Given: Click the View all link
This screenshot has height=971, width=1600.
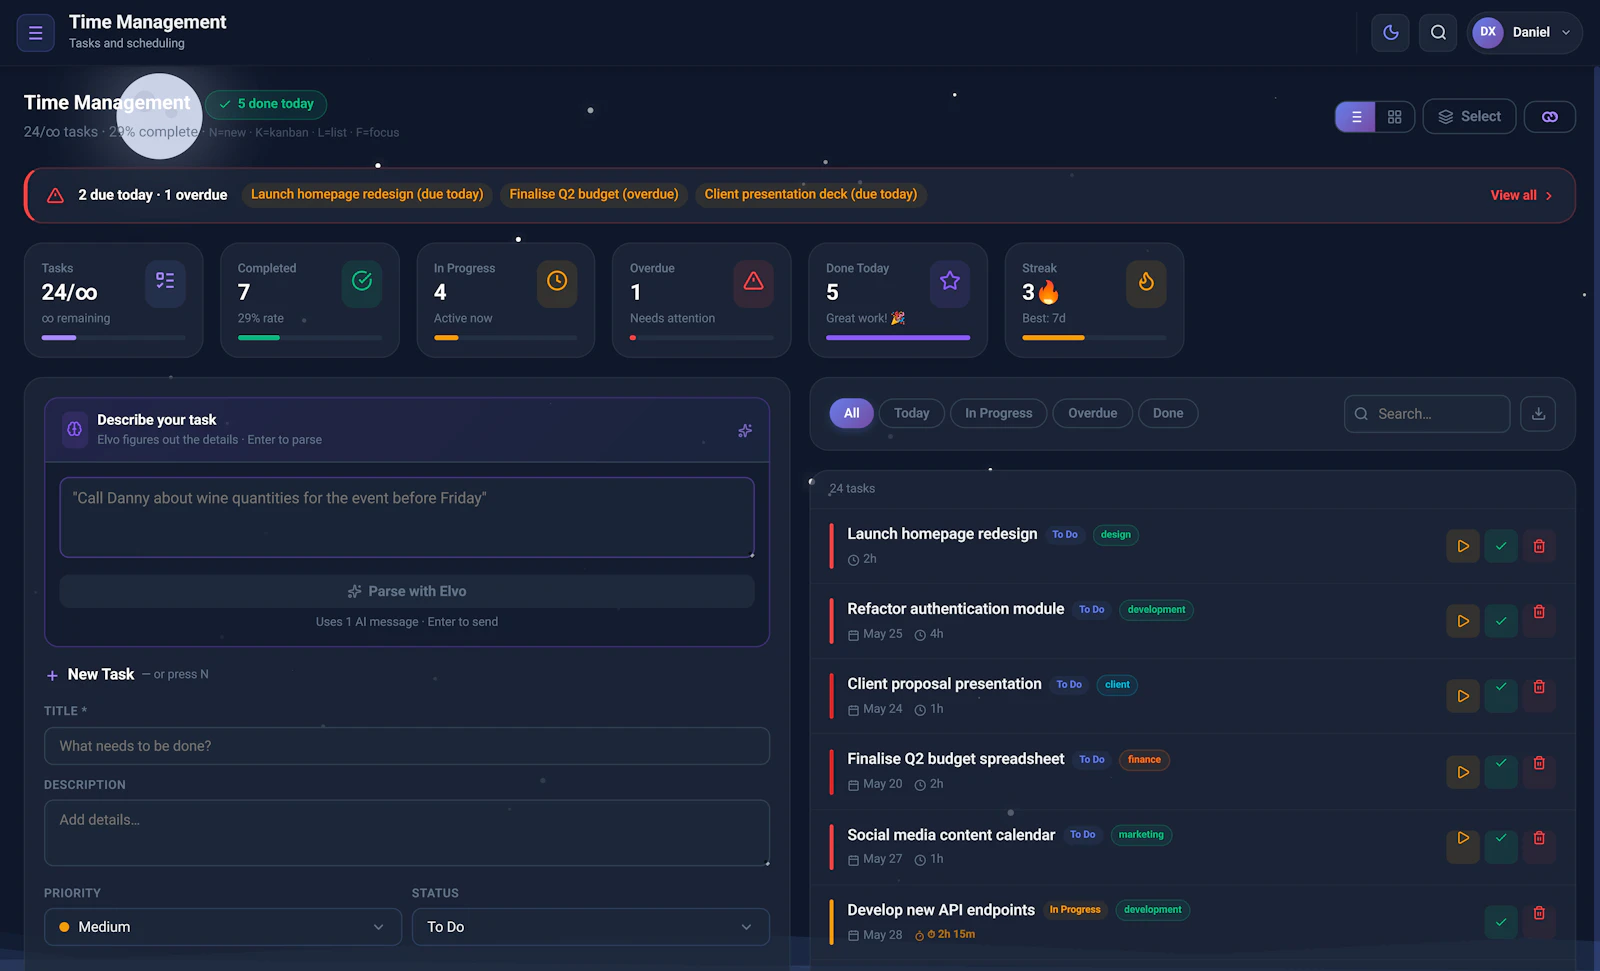Looking at the screenshot, I should [1521, 195].
